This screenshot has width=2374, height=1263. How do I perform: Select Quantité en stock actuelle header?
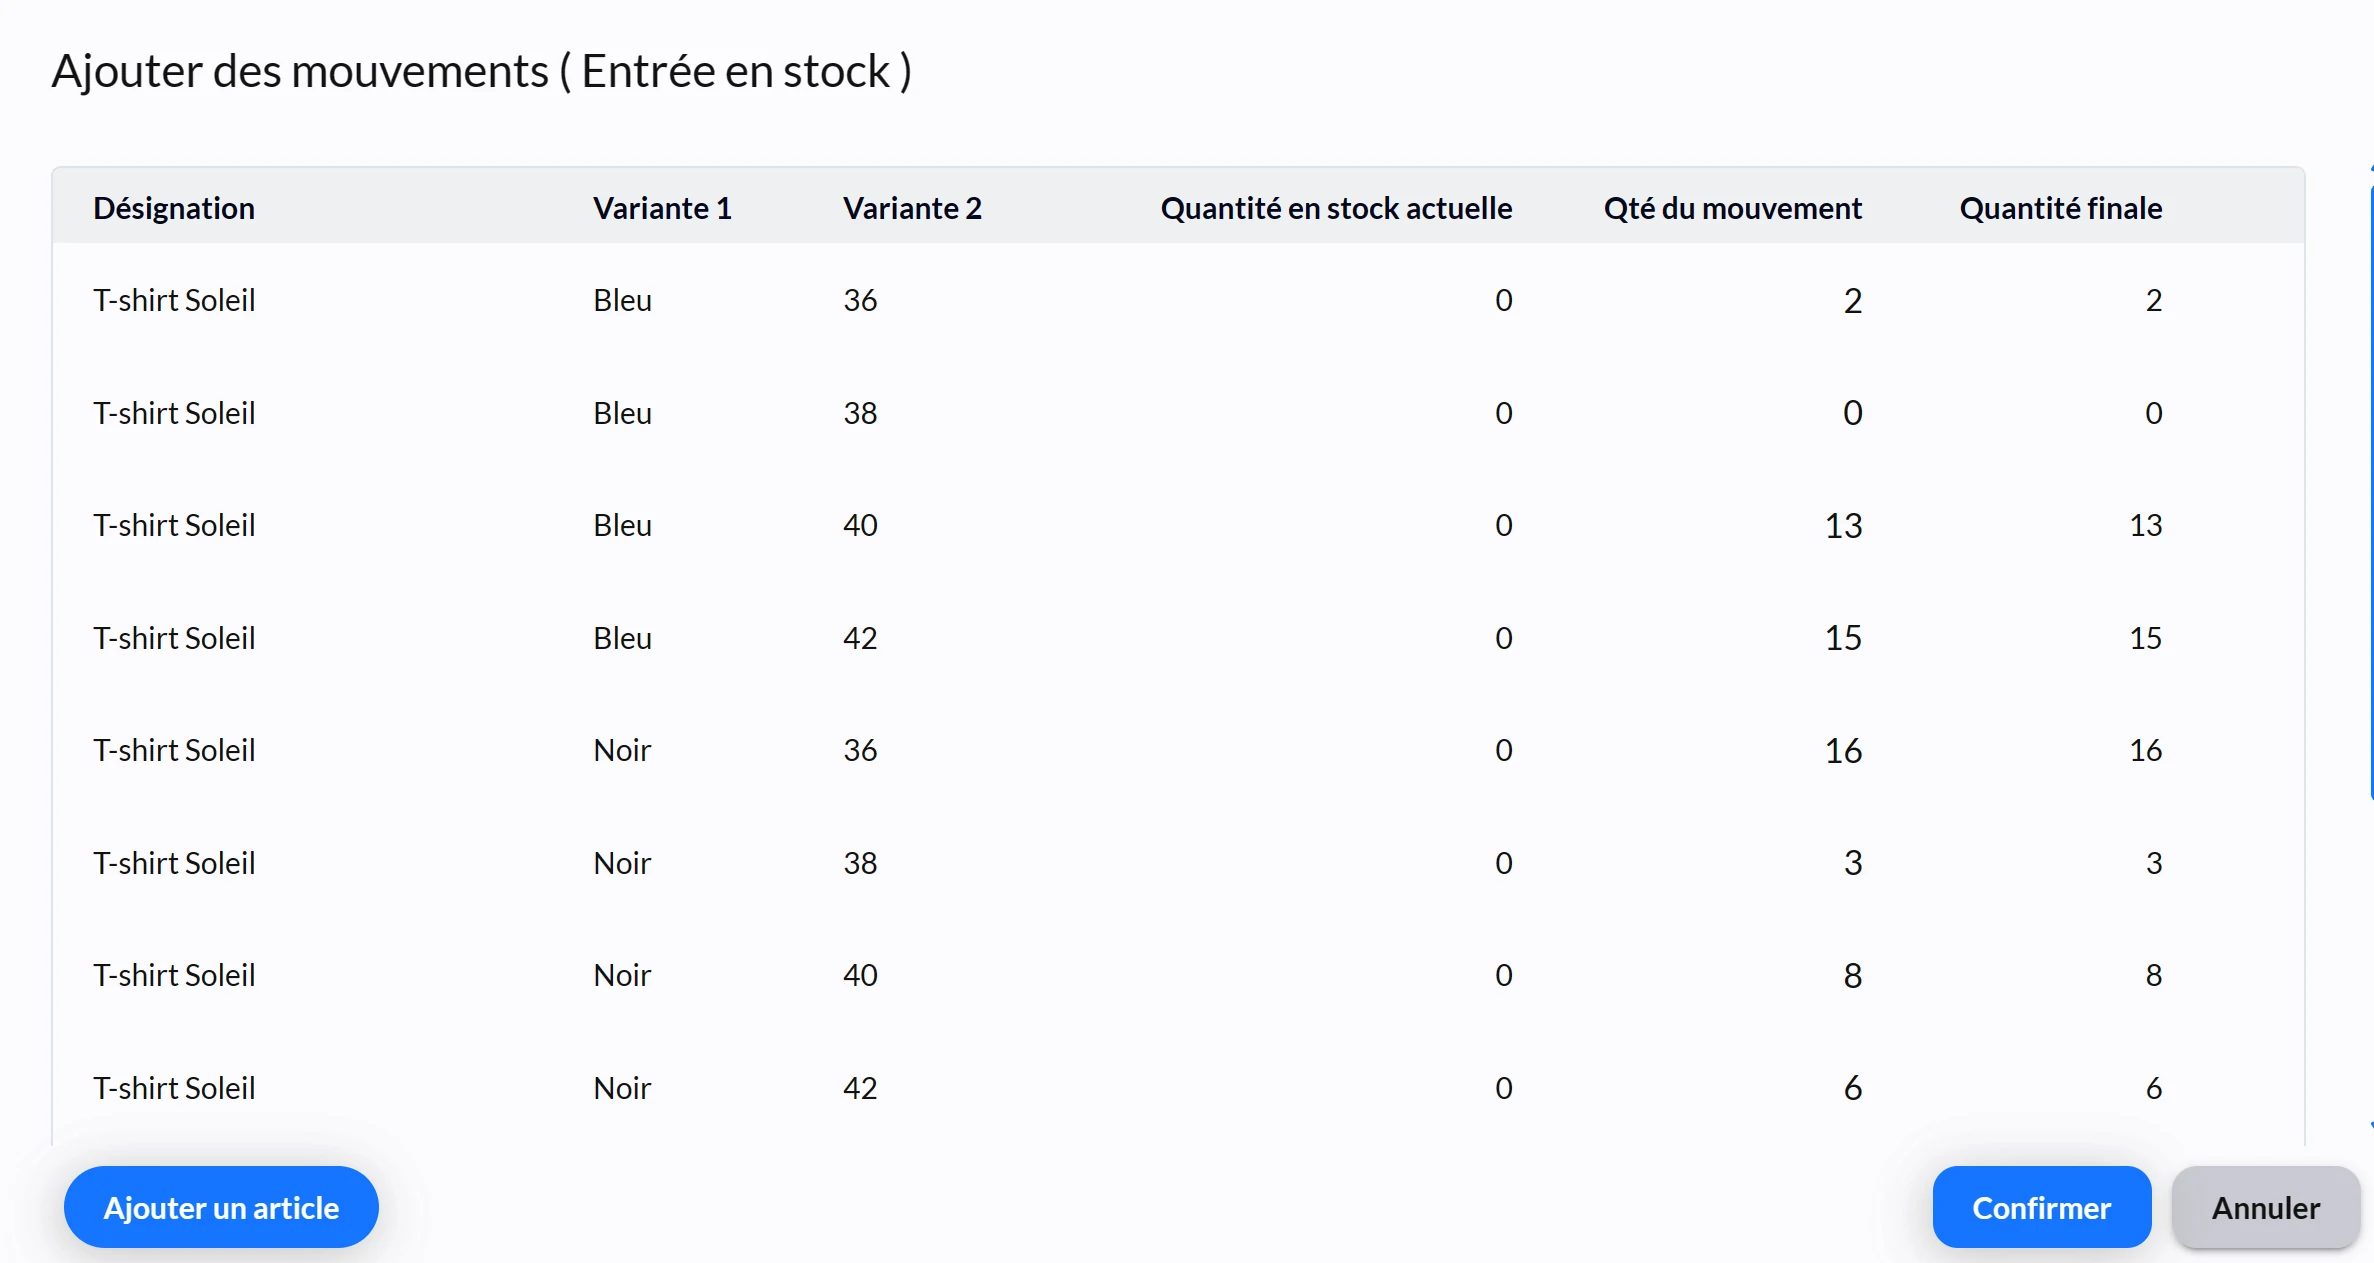[1336, 208]
